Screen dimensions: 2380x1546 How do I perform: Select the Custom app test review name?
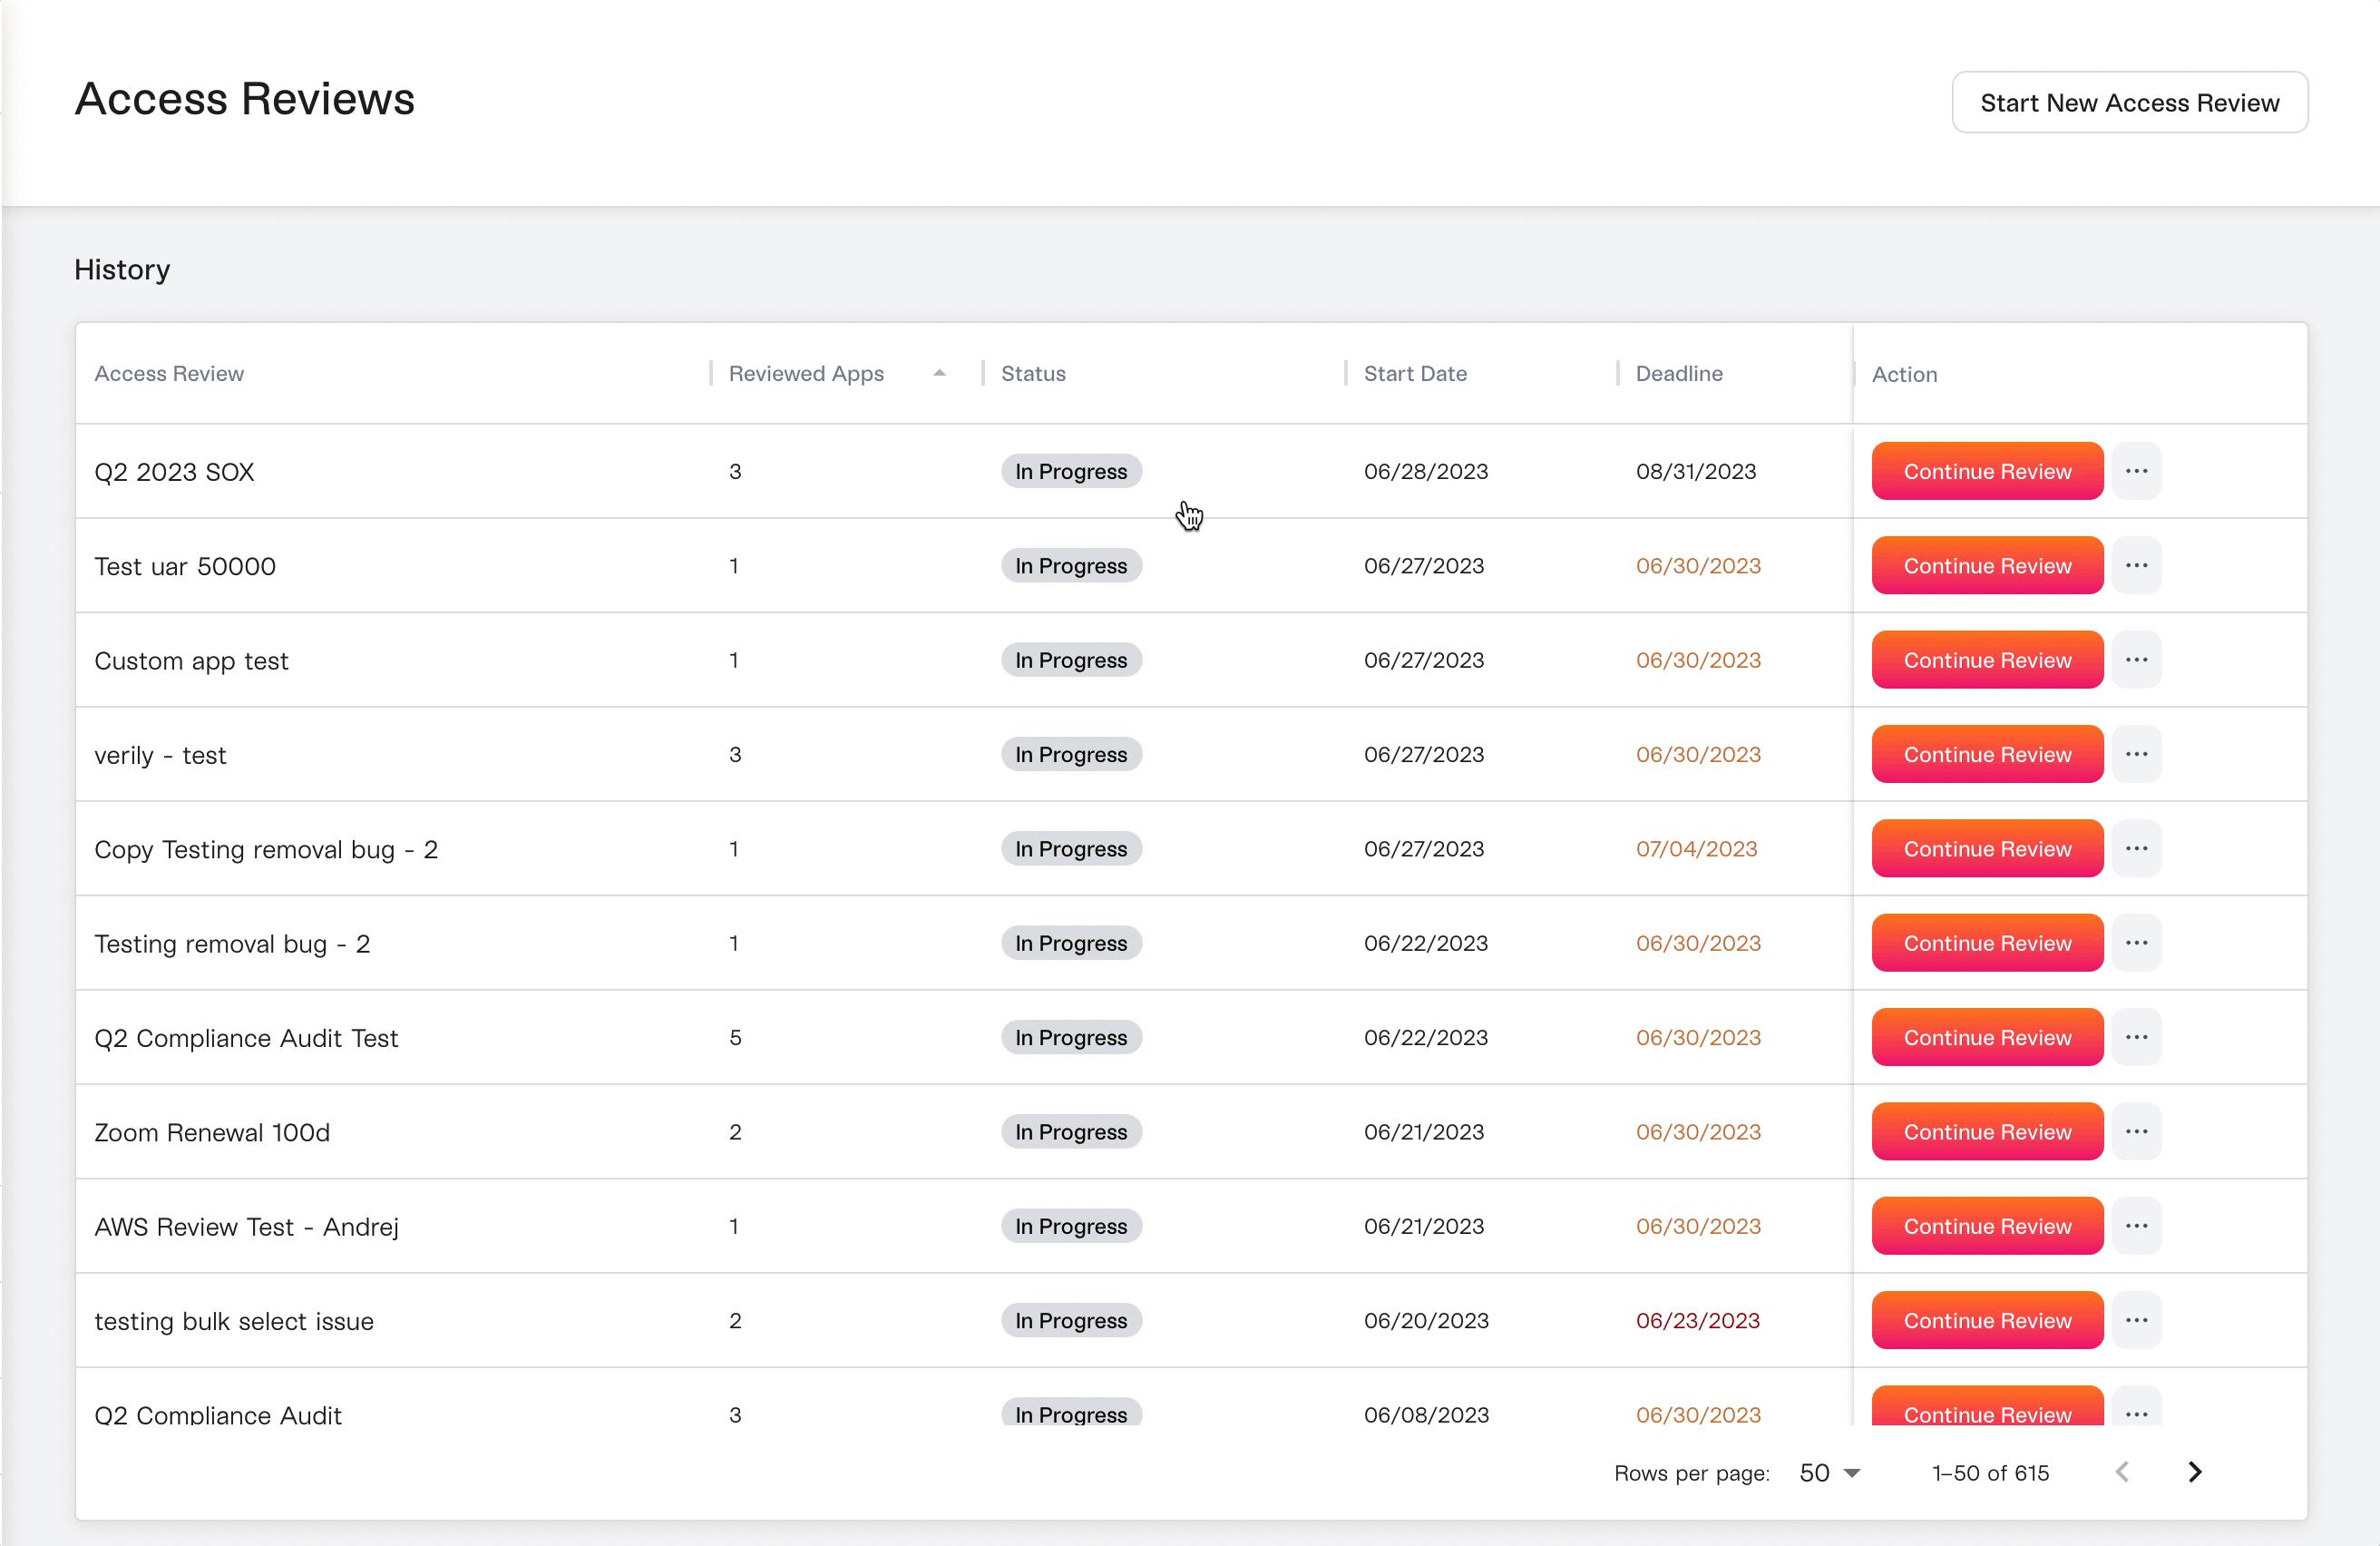[191, 661]
